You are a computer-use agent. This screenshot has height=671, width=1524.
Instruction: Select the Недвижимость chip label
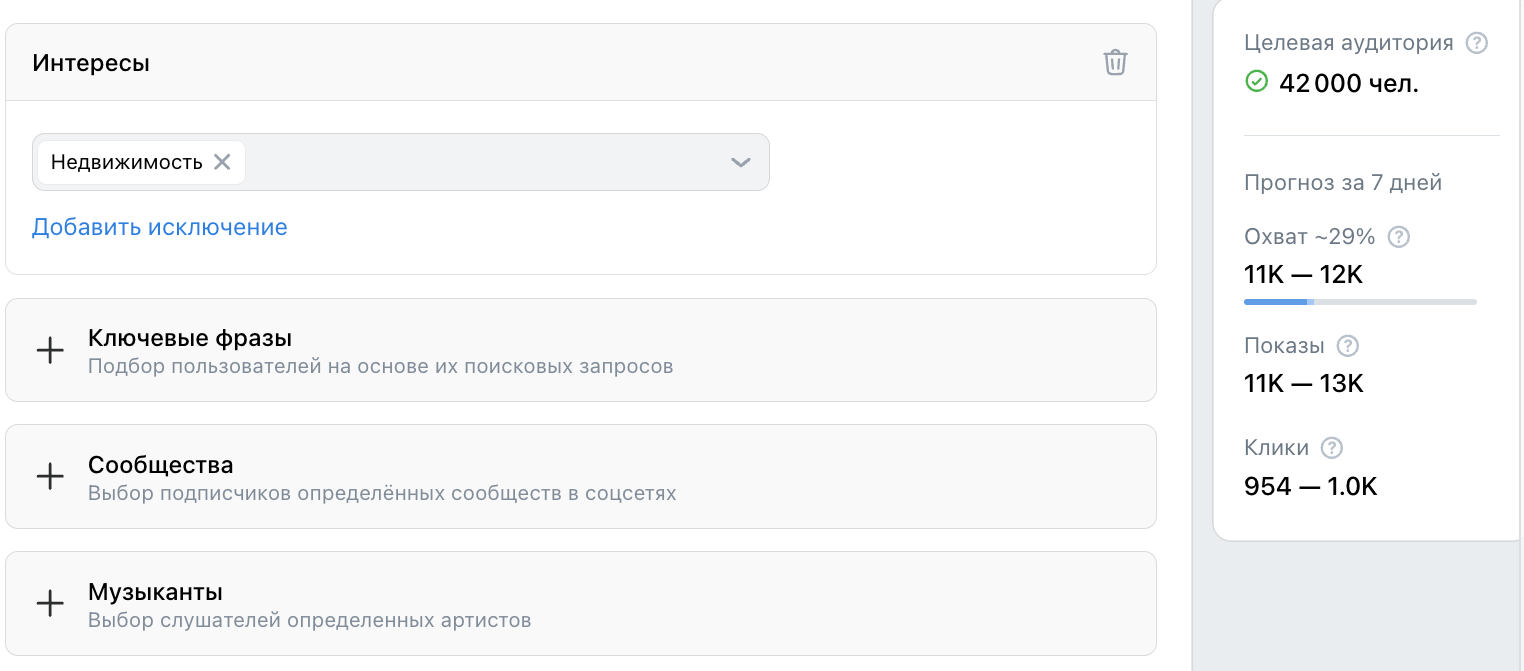[x=127, y=162]
